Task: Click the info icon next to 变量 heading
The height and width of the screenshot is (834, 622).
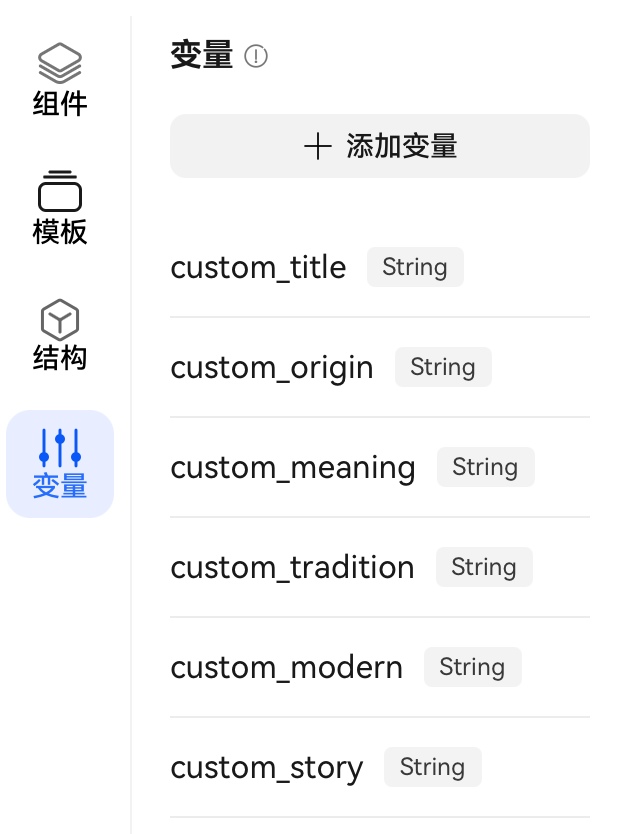Action: 256,56
